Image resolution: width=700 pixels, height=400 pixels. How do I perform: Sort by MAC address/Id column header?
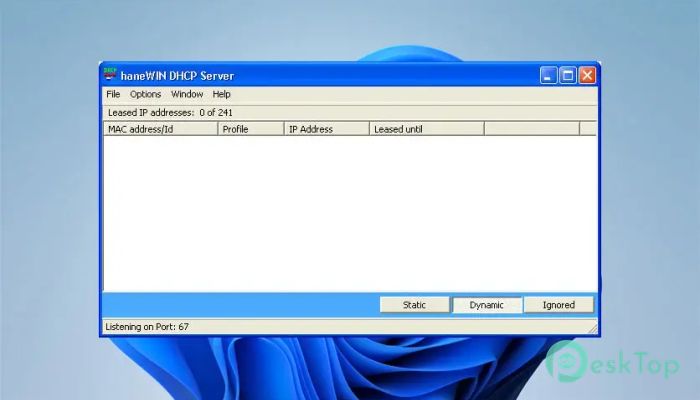coord(161,129)
